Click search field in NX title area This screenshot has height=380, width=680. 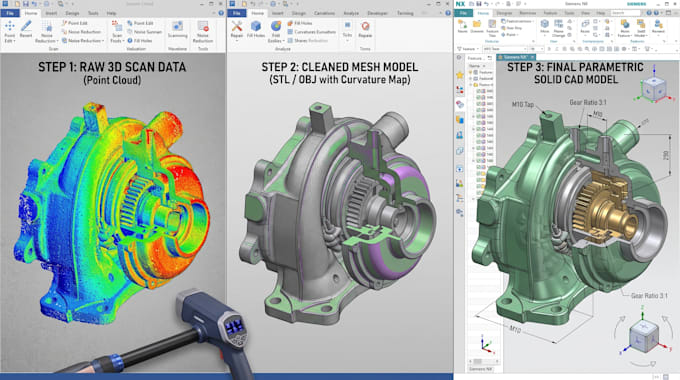[x=625, y=13]
